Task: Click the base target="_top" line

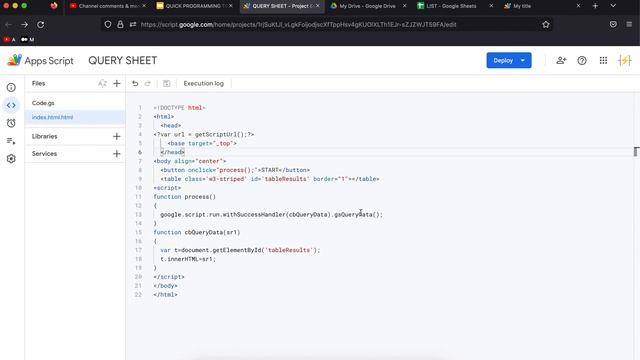Action: click(202, 143)
